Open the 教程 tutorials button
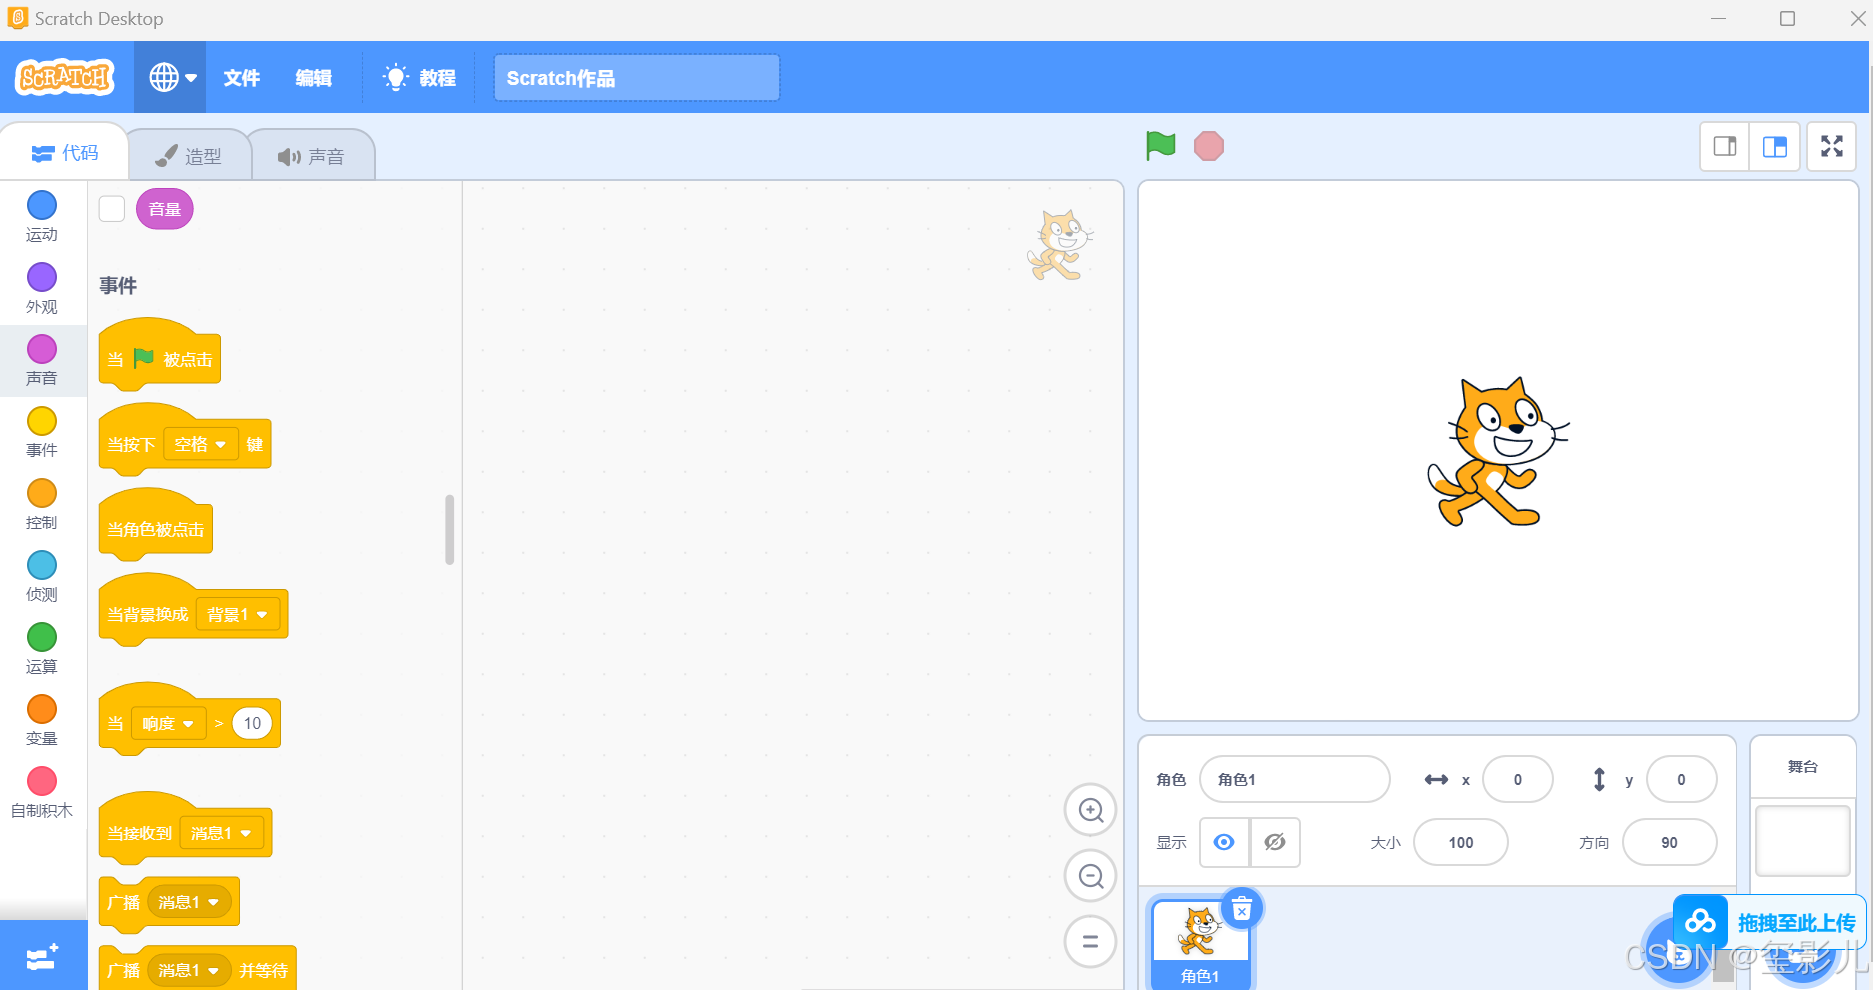 [419, 78]
